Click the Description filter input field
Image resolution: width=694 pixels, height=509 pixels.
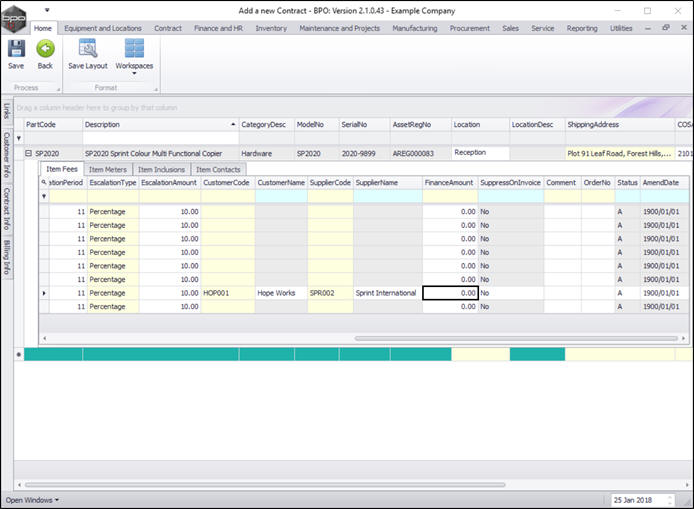pyautogui.click(x=161, y=138)
